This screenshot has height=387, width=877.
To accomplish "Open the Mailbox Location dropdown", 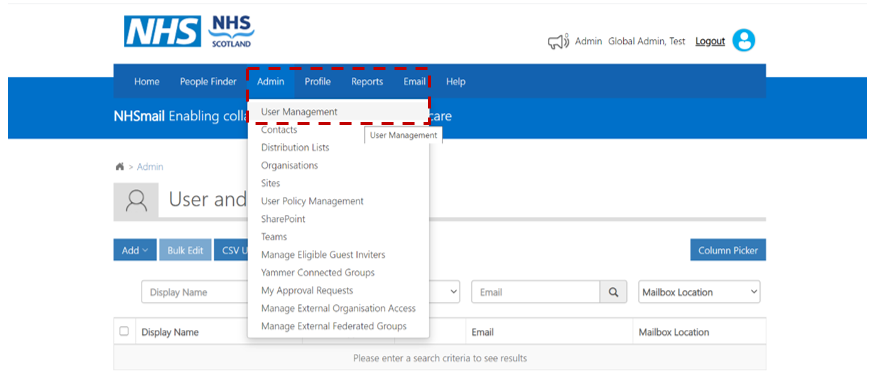I will tap(699, 292).
